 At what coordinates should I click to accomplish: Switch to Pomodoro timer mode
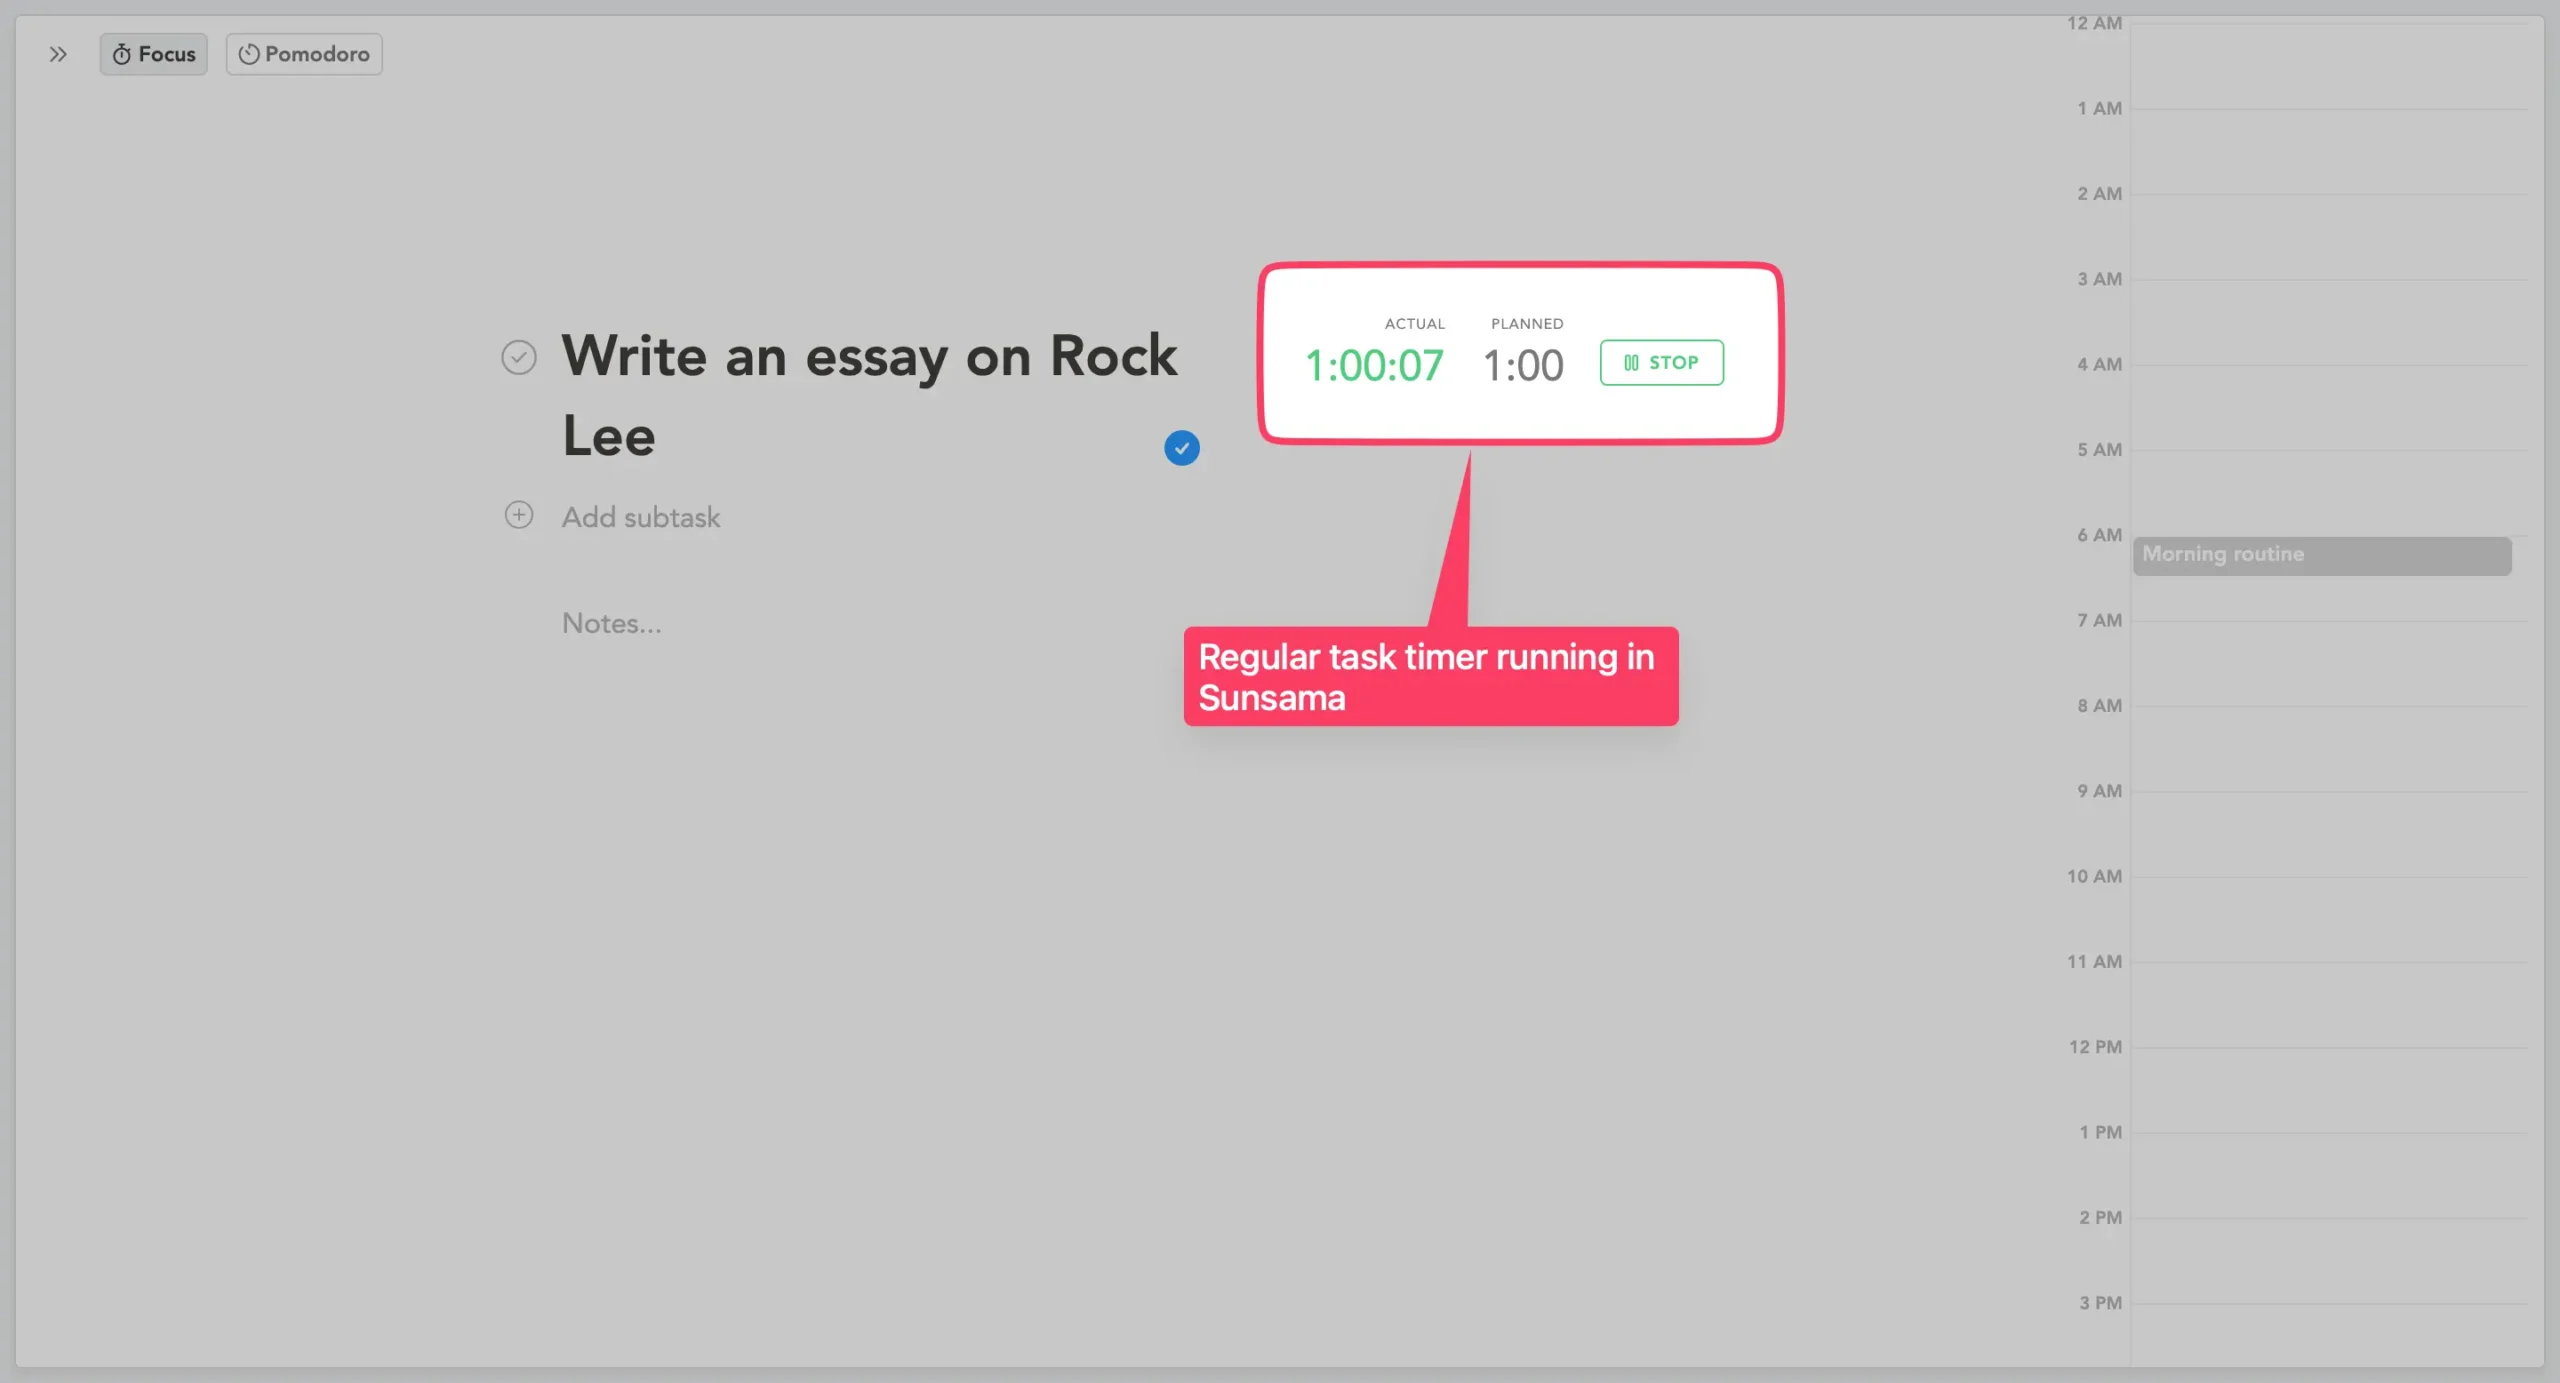point(304,54)
